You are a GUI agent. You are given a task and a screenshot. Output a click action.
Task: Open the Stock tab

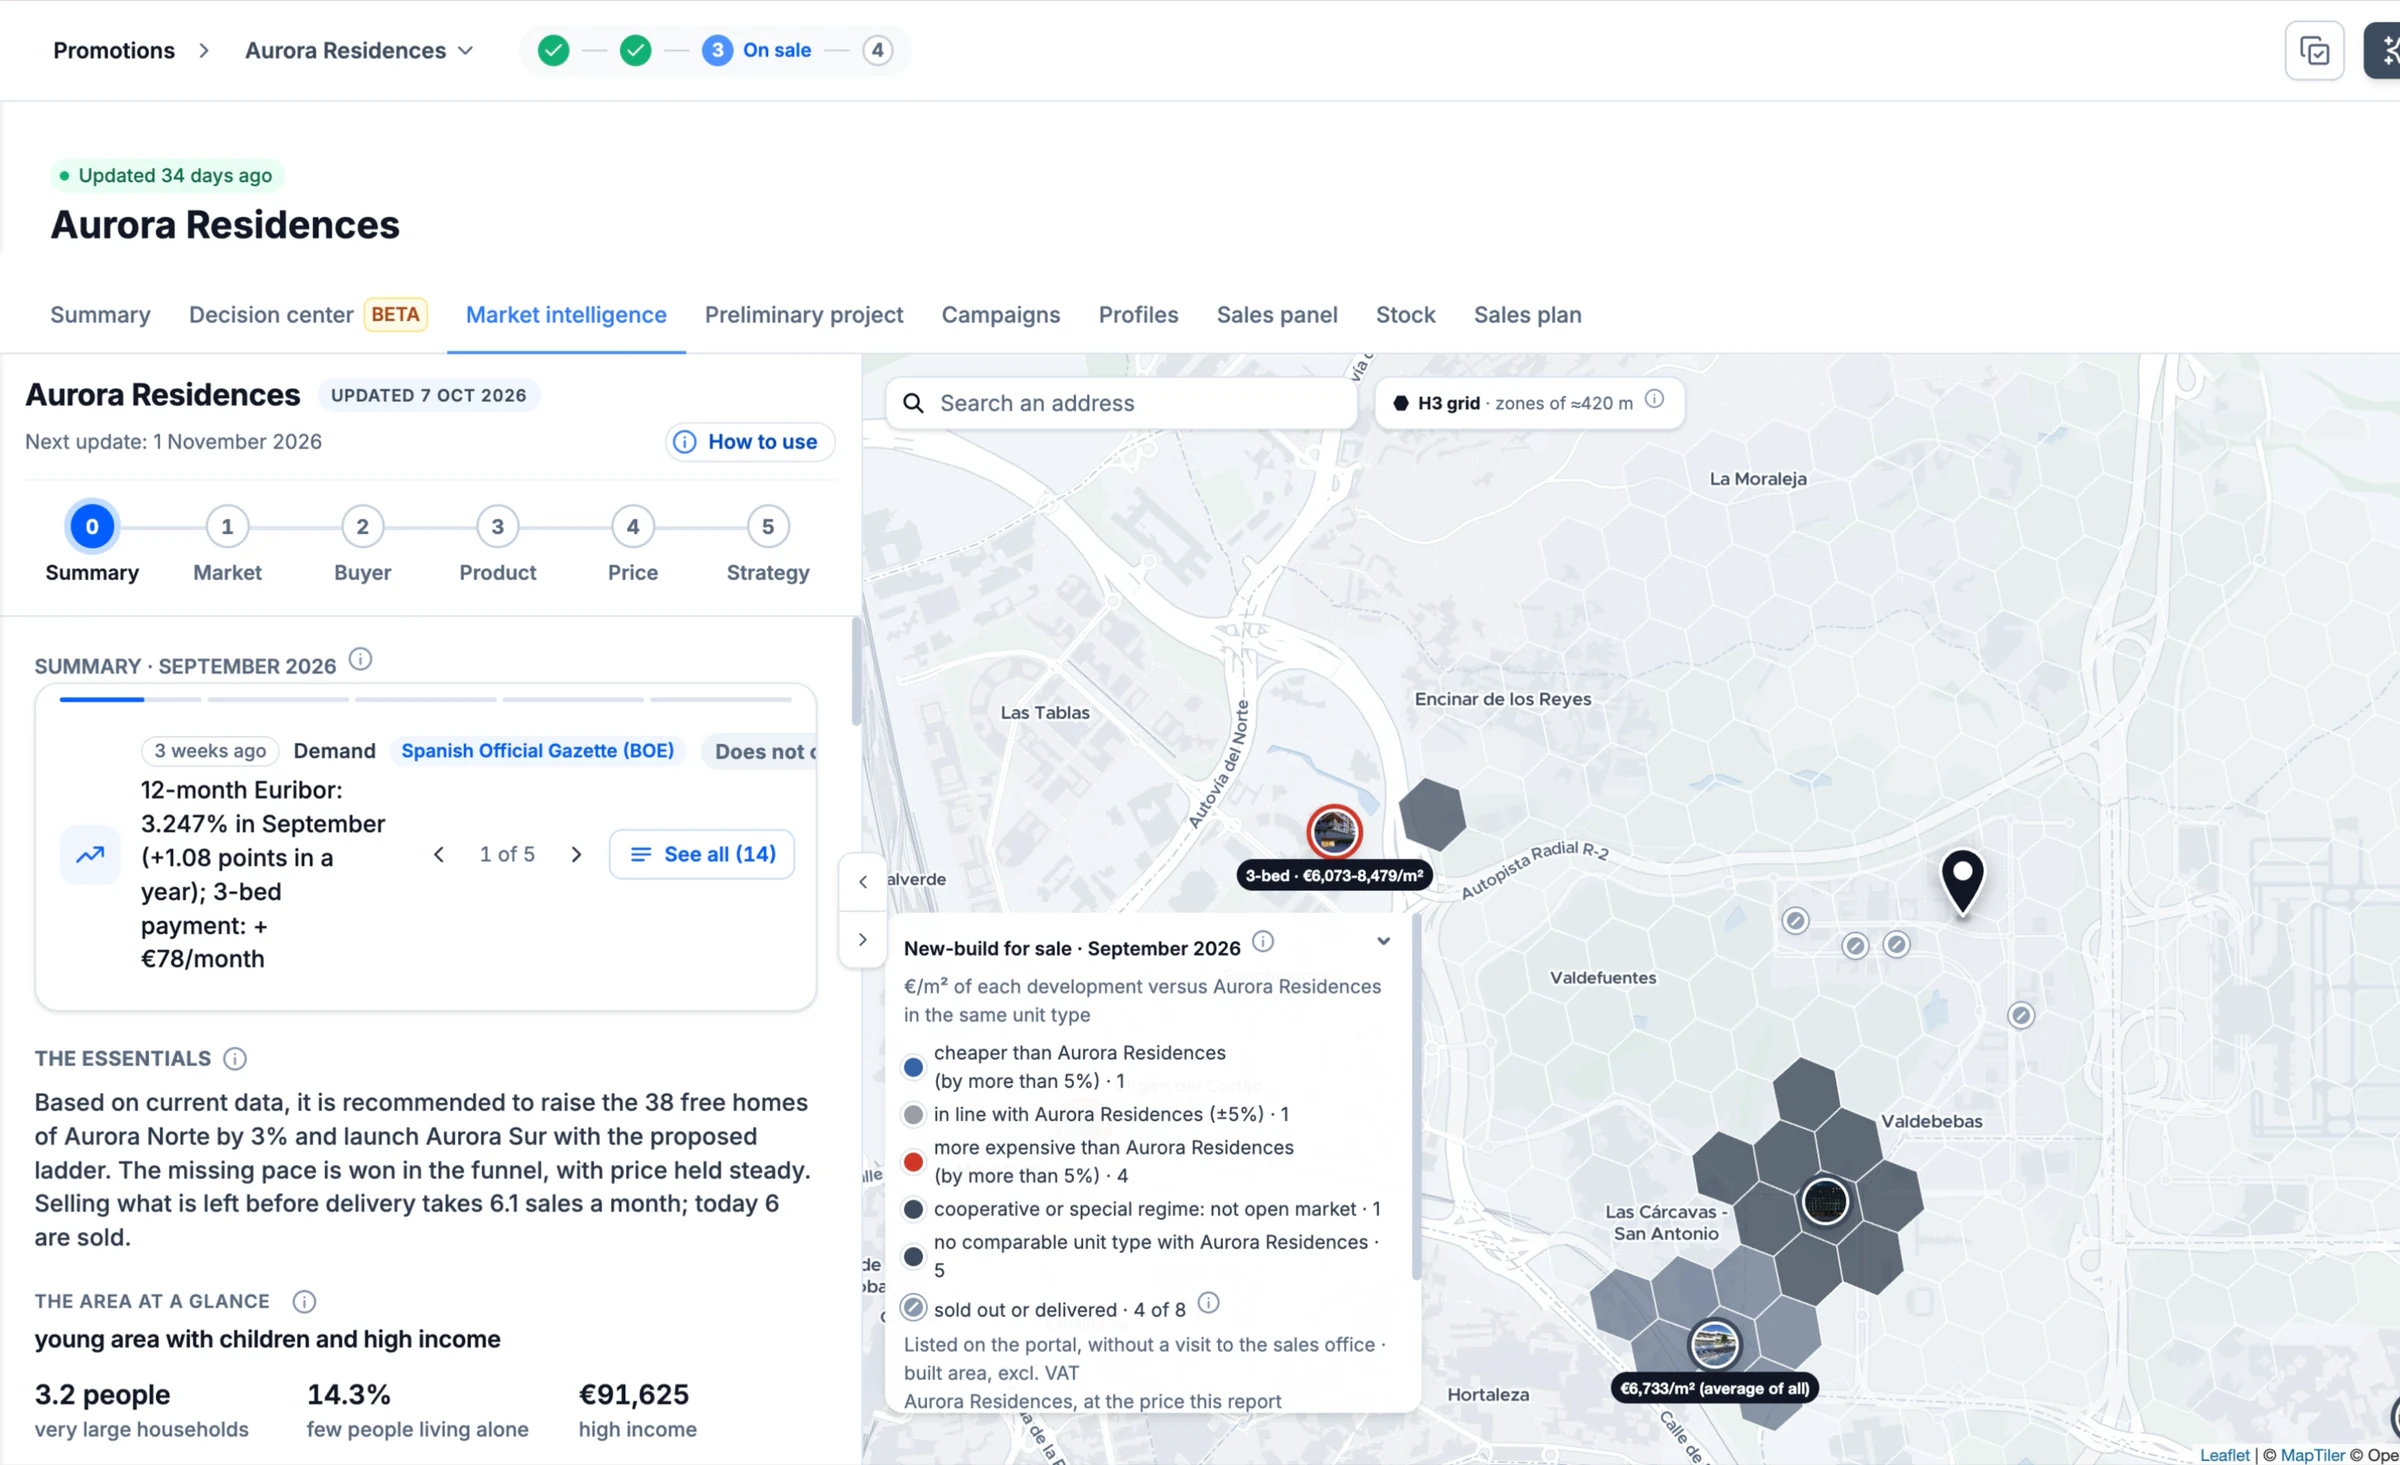point(1405,314)
